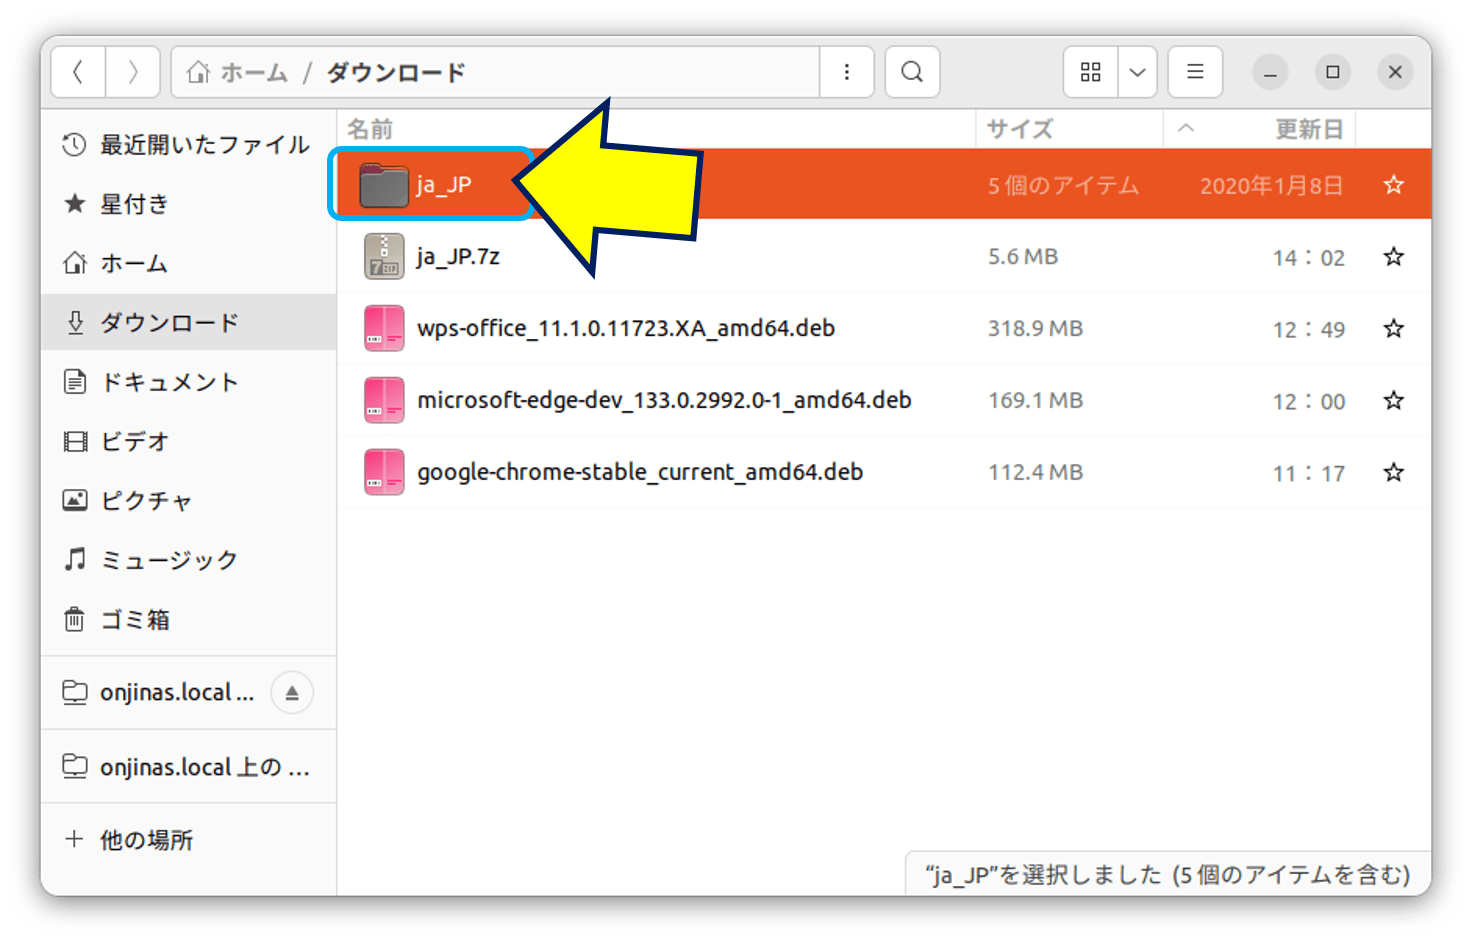Click the file name ja_JP.7z
The height and width of the screenshot is (941, 1472).
(458, 257)
